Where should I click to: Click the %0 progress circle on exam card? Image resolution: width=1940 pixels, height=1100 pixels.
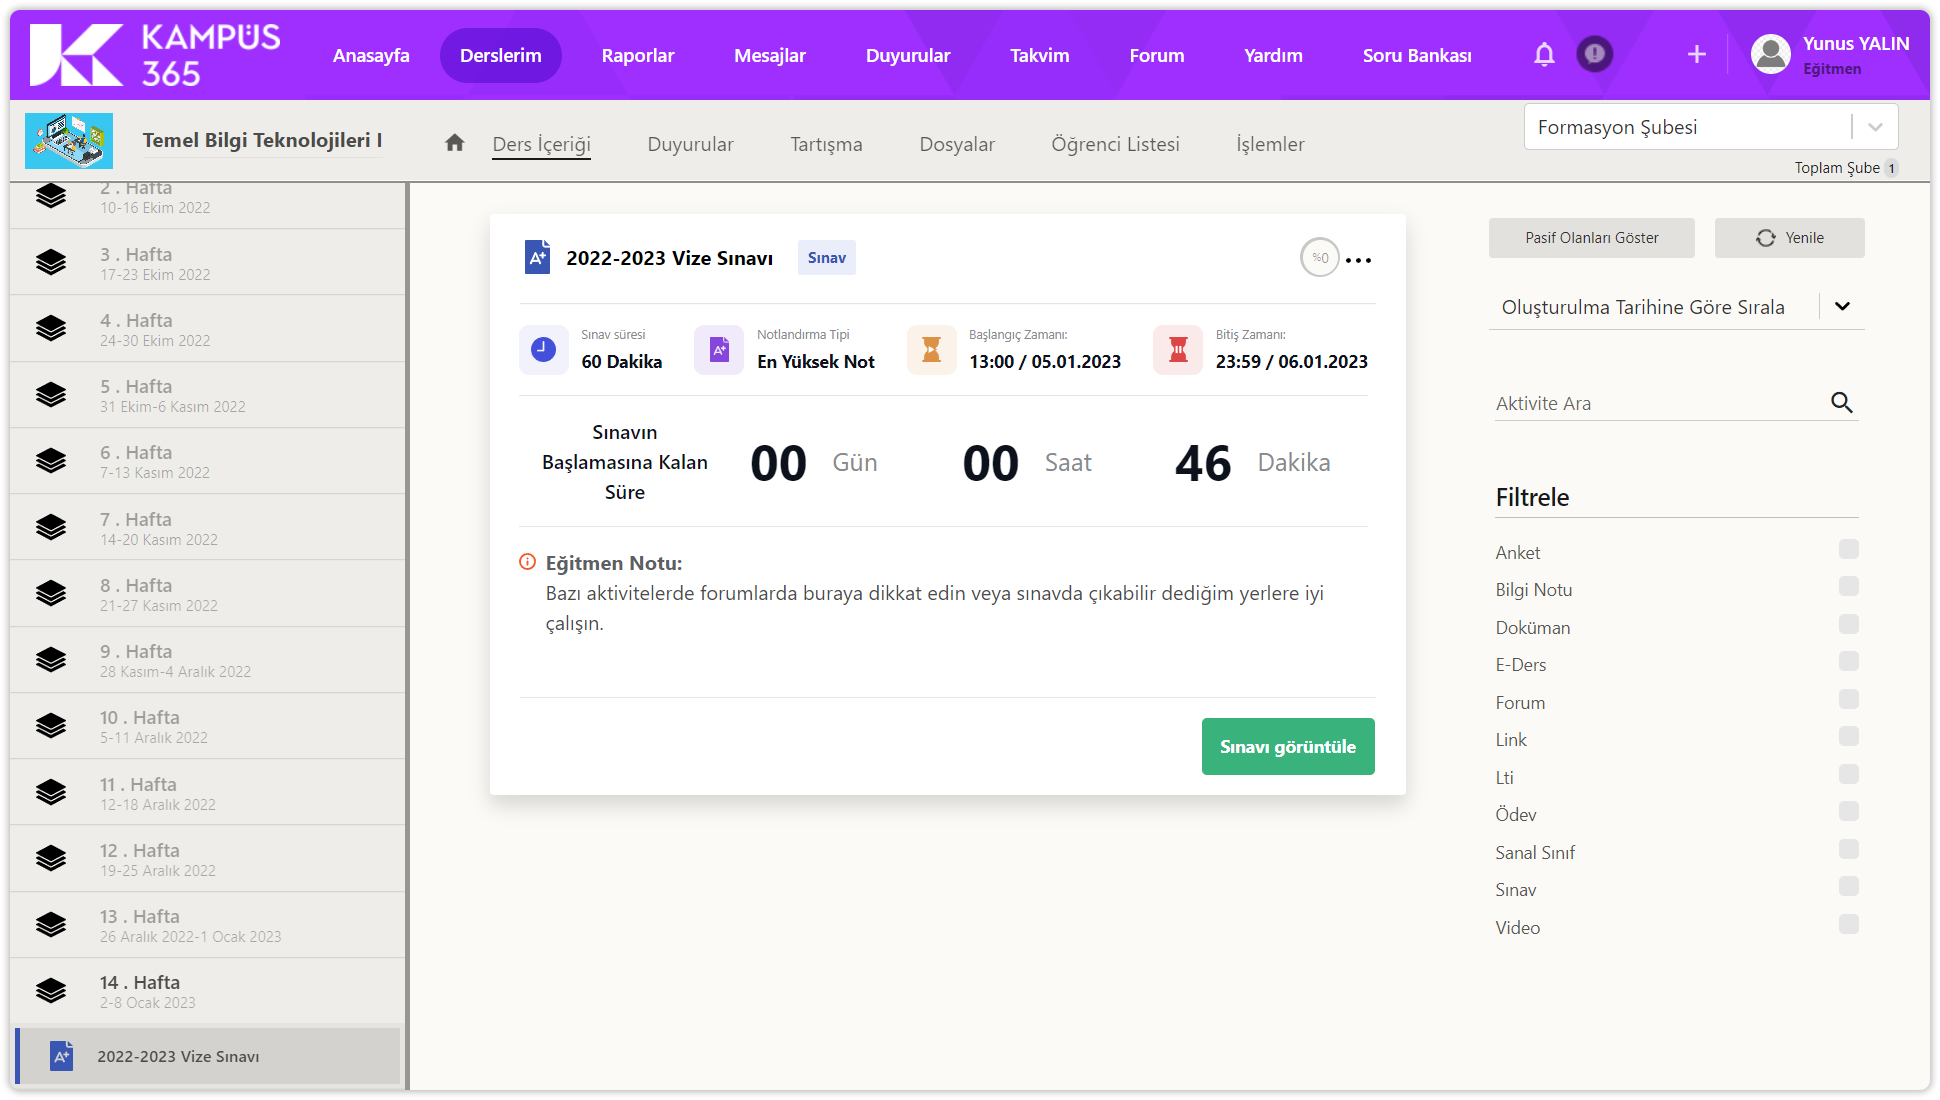tap(1319, 258)
